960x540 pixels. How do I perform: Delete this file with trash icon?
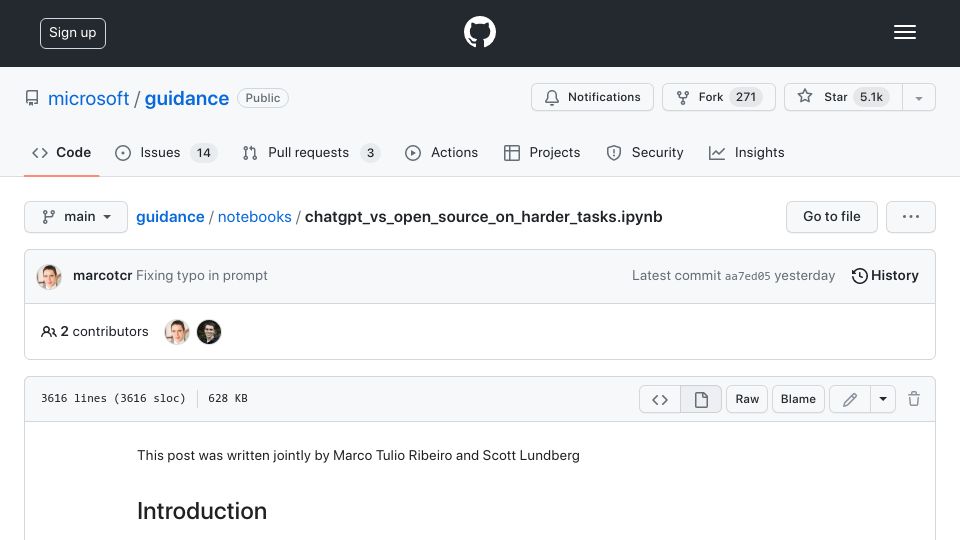coord(914,399)
